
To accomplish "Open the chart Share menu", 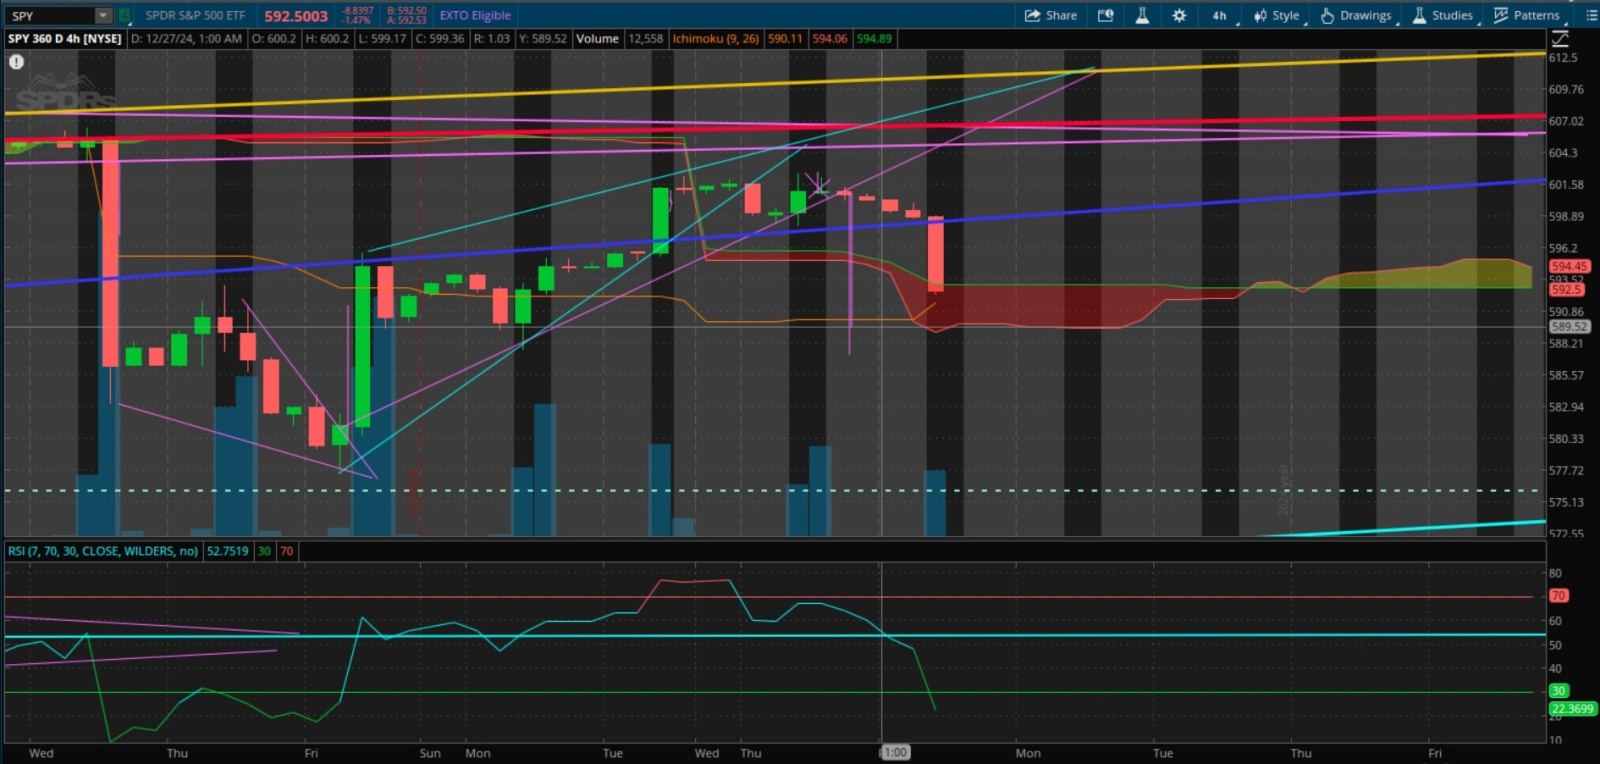I will tap(1050, 15).
